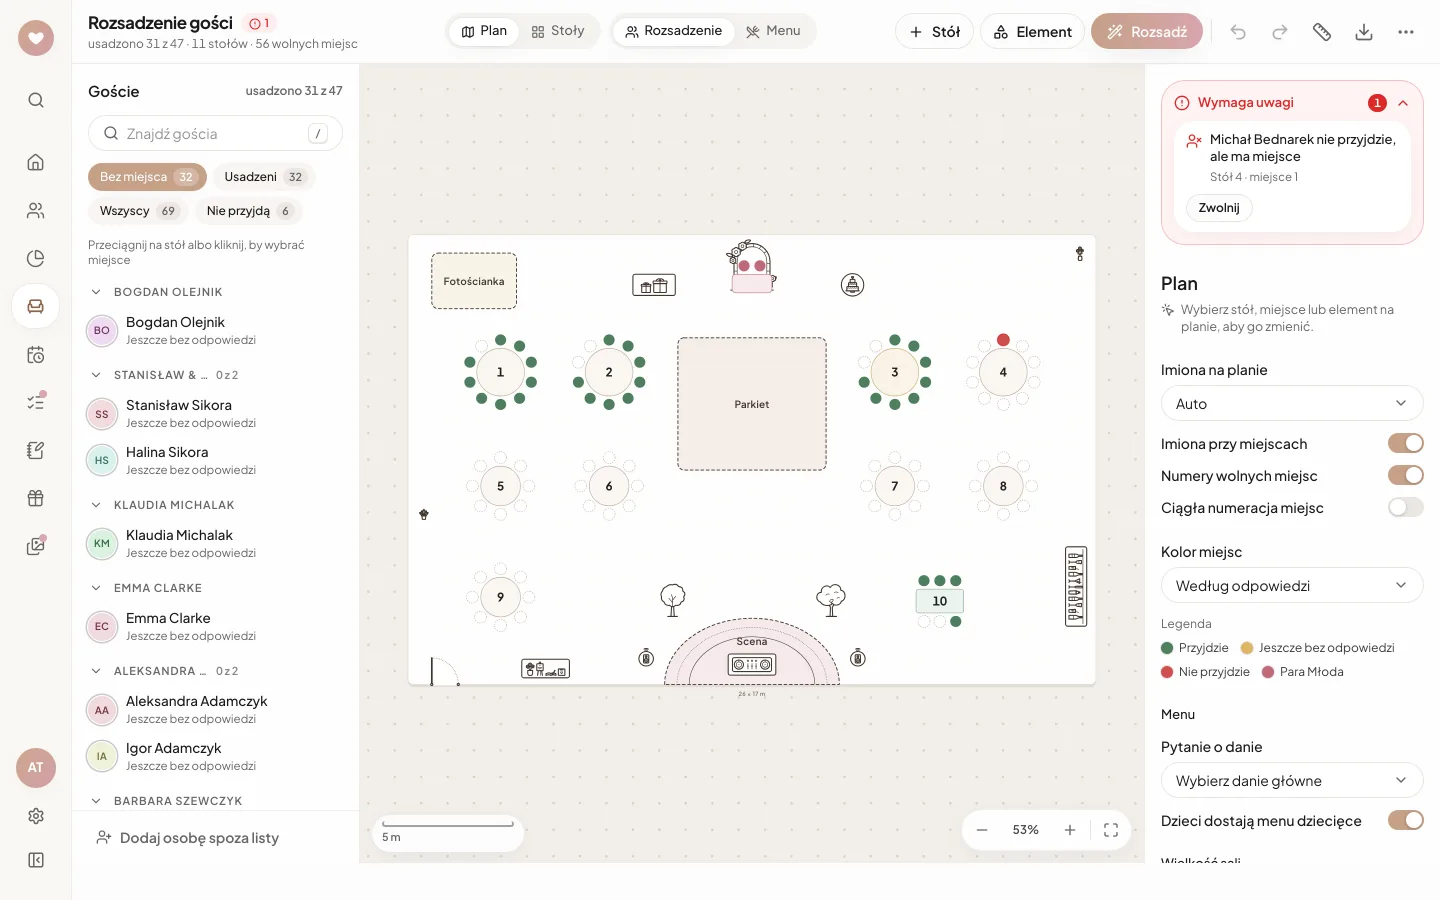Filter guests by Nie przyjdą
This screenshot has width=1440, height=900.
[x=248, y=211]
